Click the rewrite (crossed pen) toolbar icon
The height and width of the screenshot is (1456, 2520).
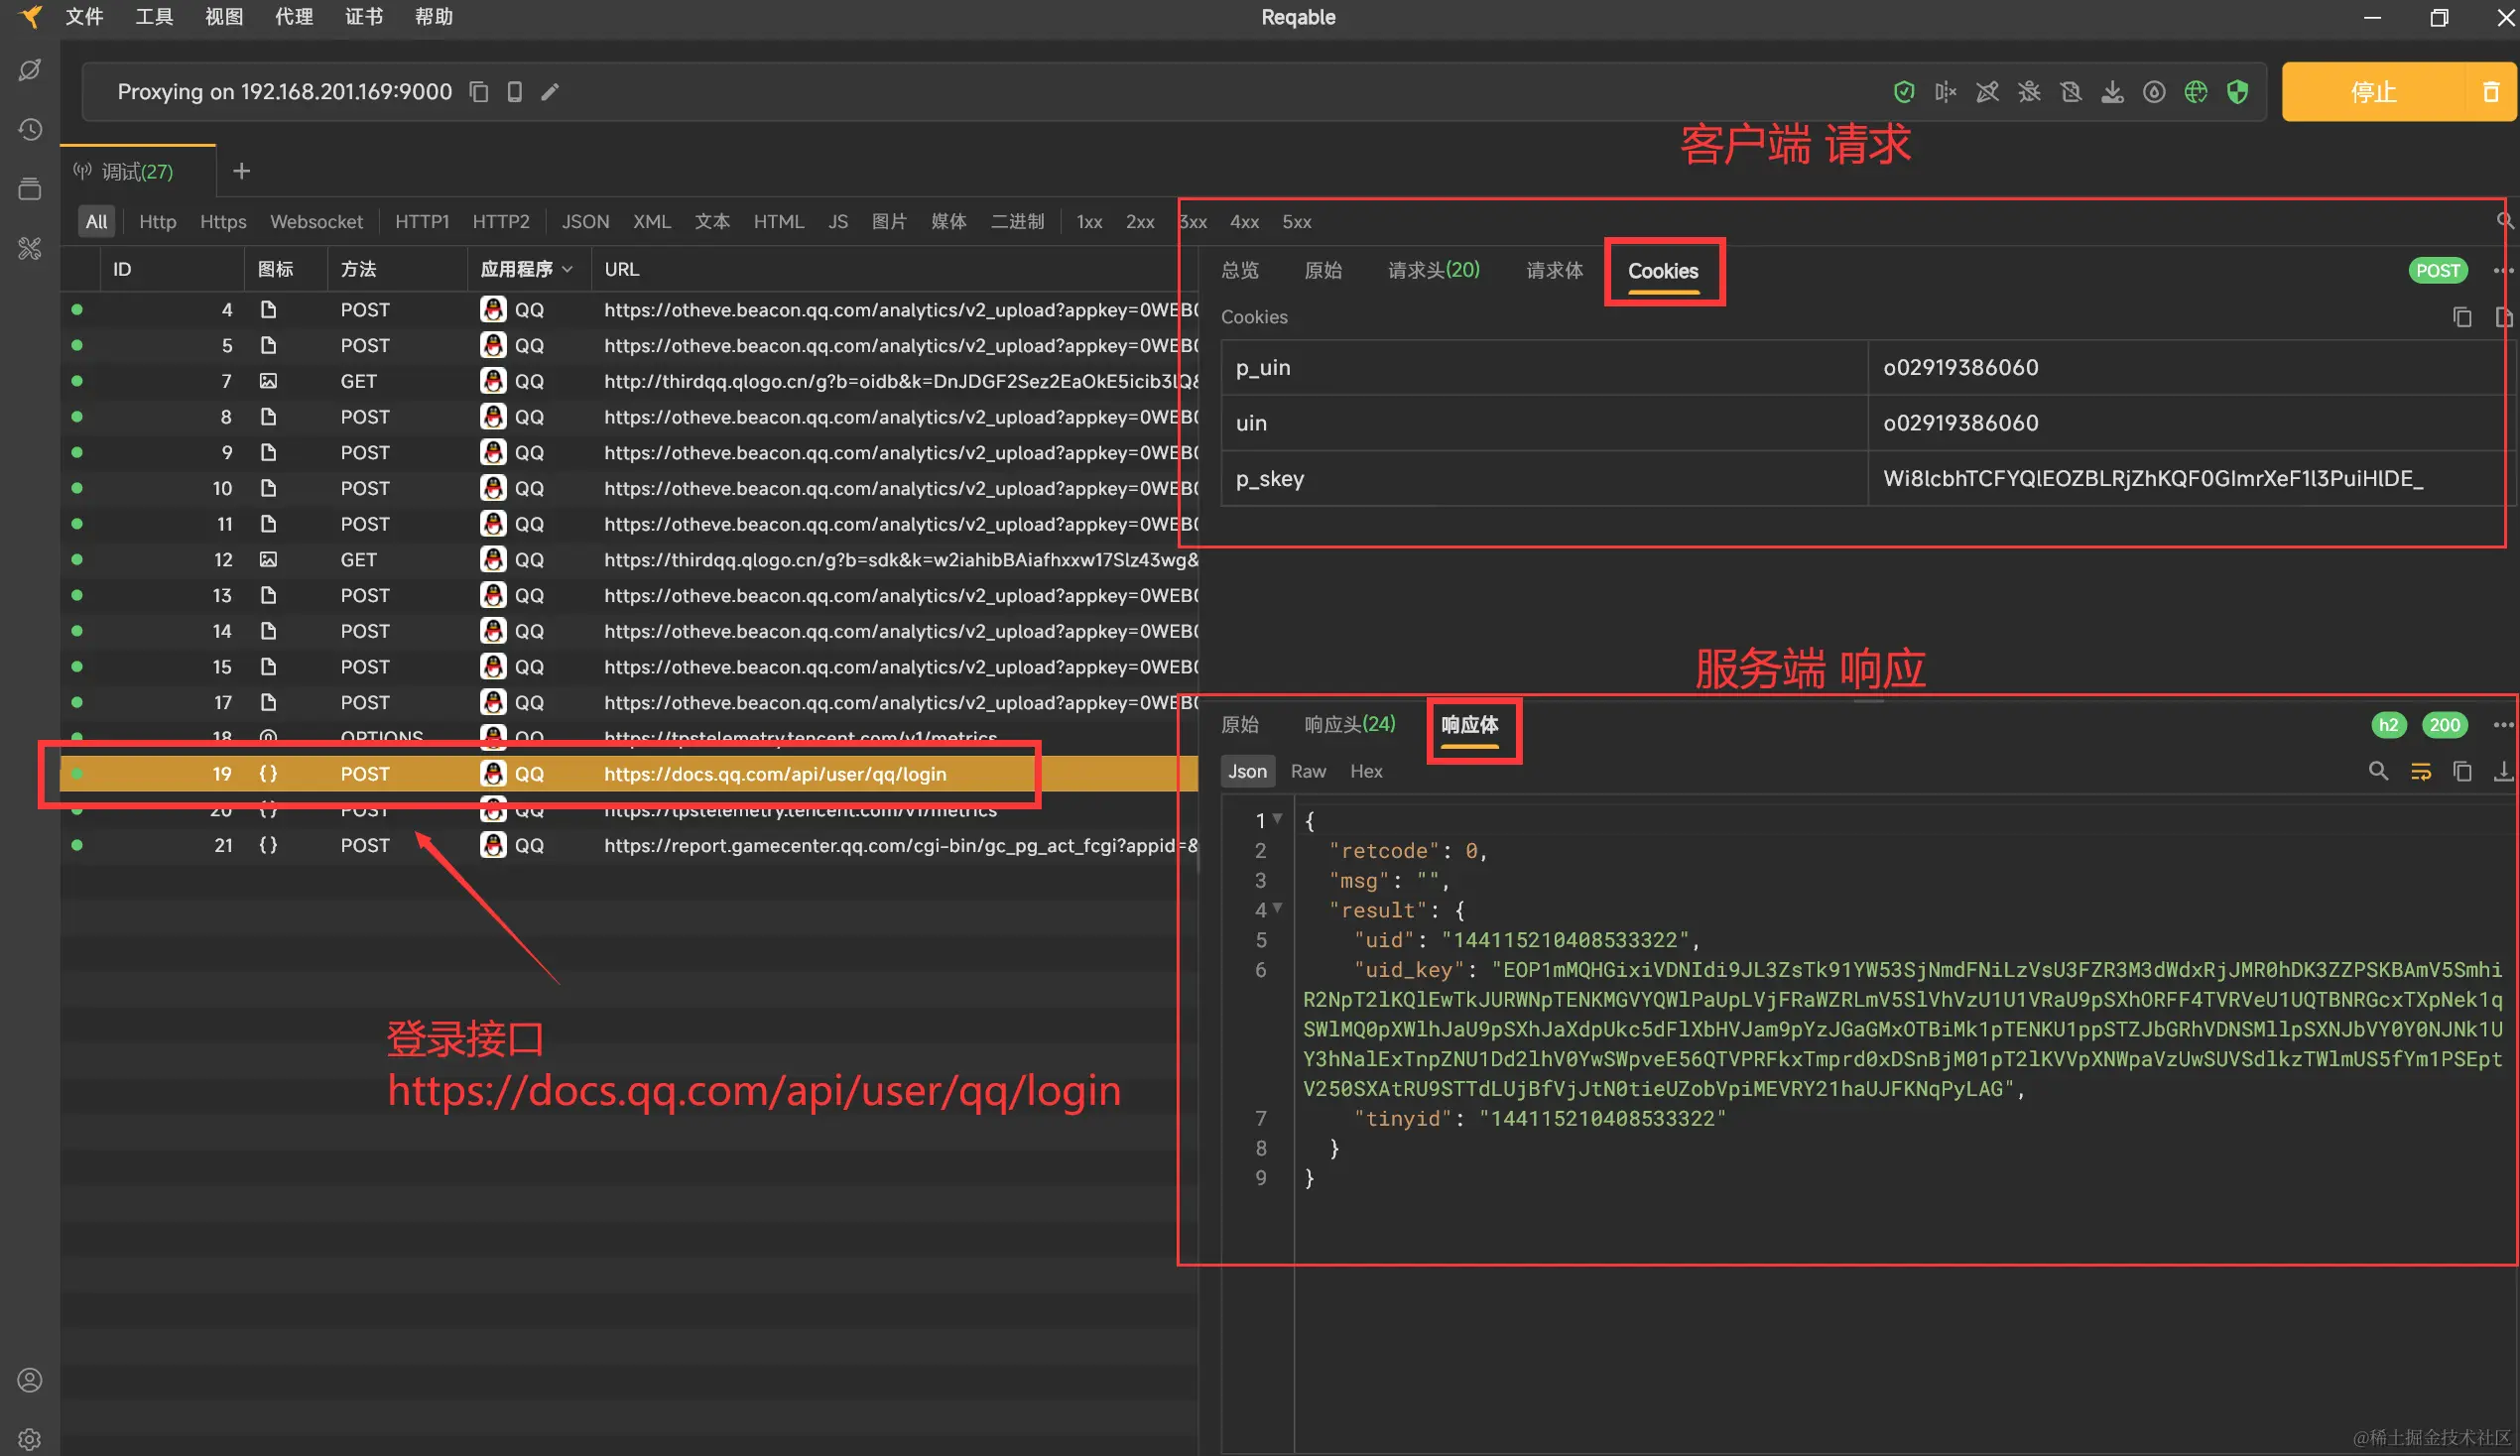pos(1987,92)
